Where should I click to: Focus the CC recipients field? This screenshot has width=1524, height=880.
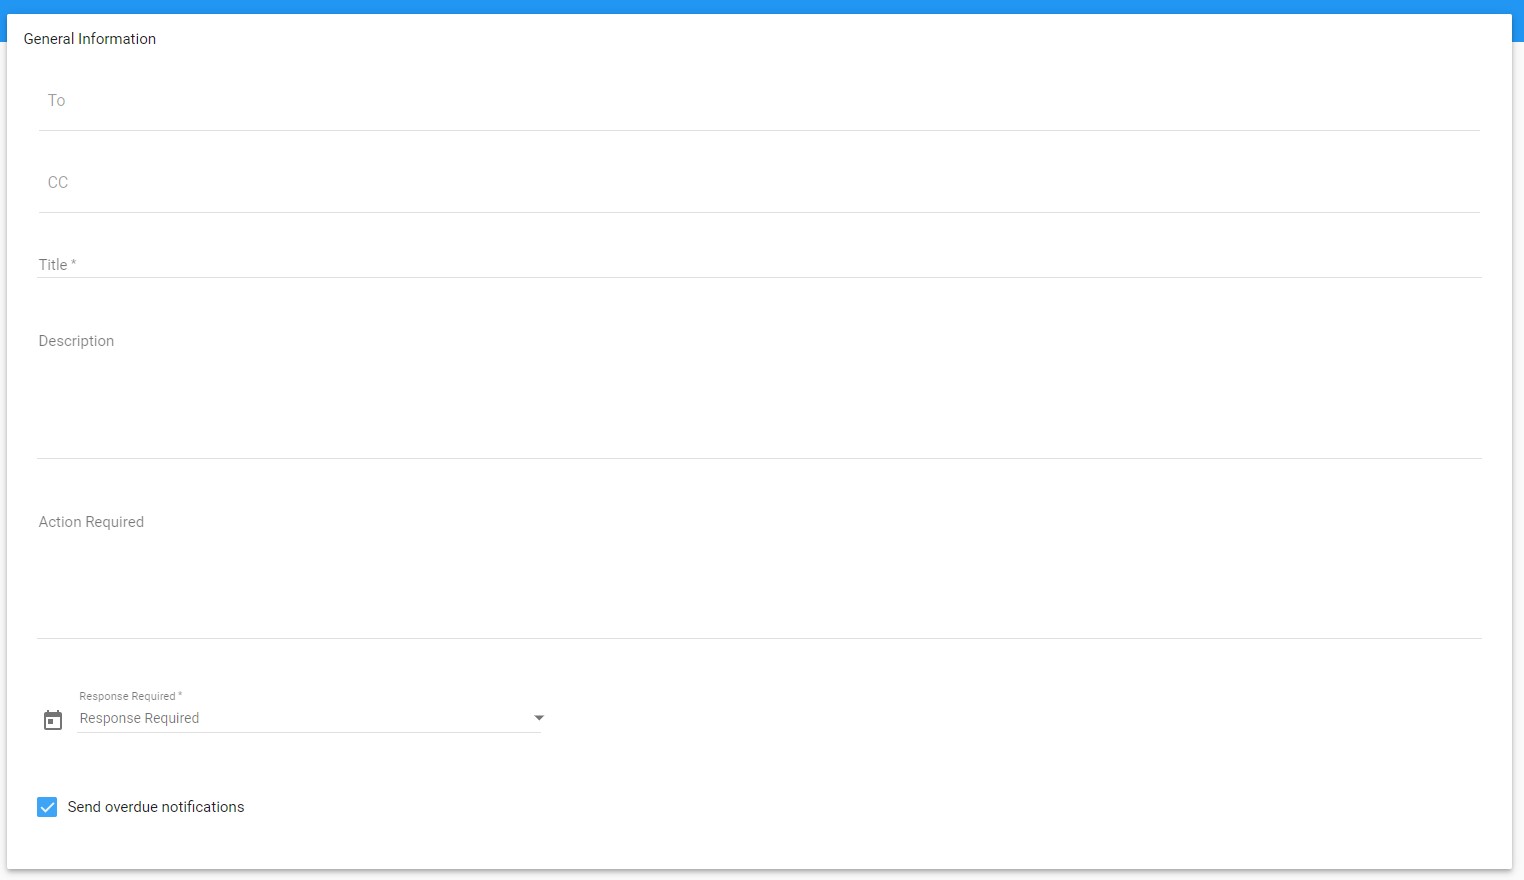(x=760, y=184)
